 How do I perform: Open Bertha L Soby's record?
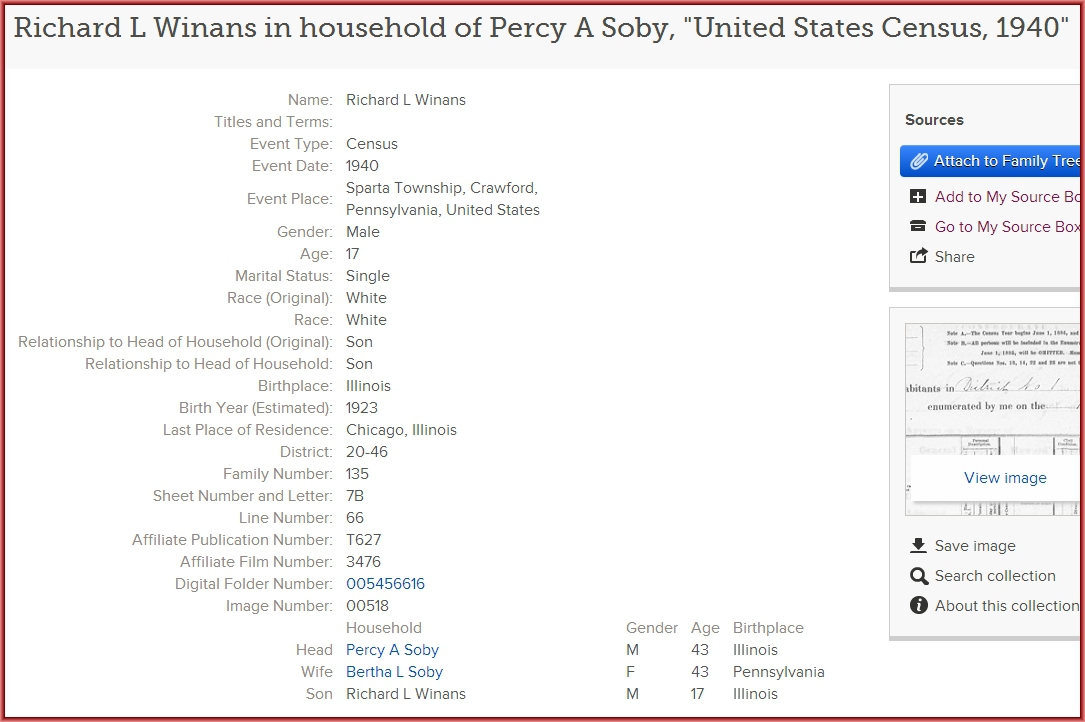pyautogui.click(x=394, y=672)
